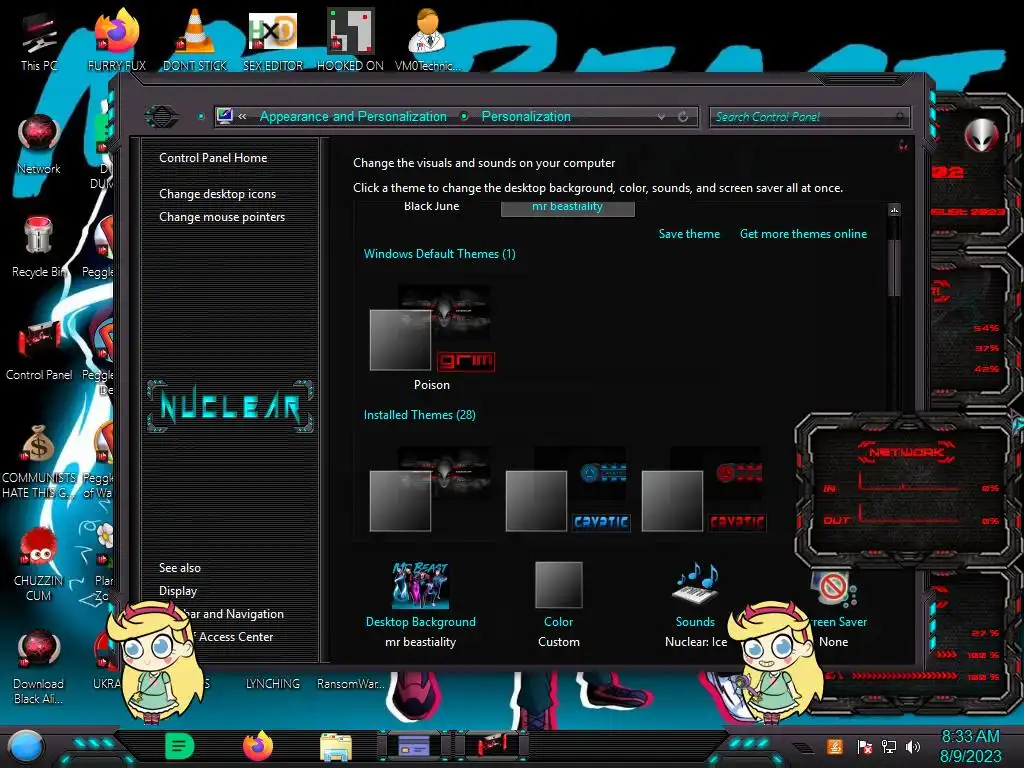Click Appearance and Personalization breadcrumb

353,116
